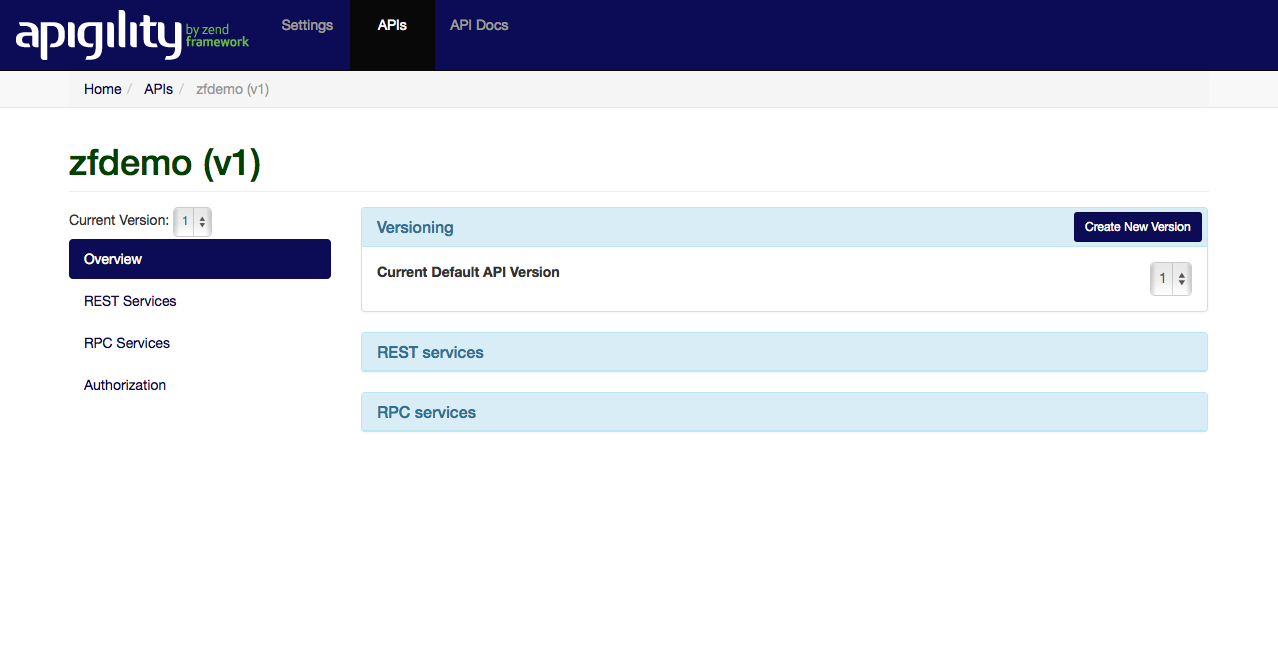
Task: Click the Apigility logo
Action: [132, 35]
